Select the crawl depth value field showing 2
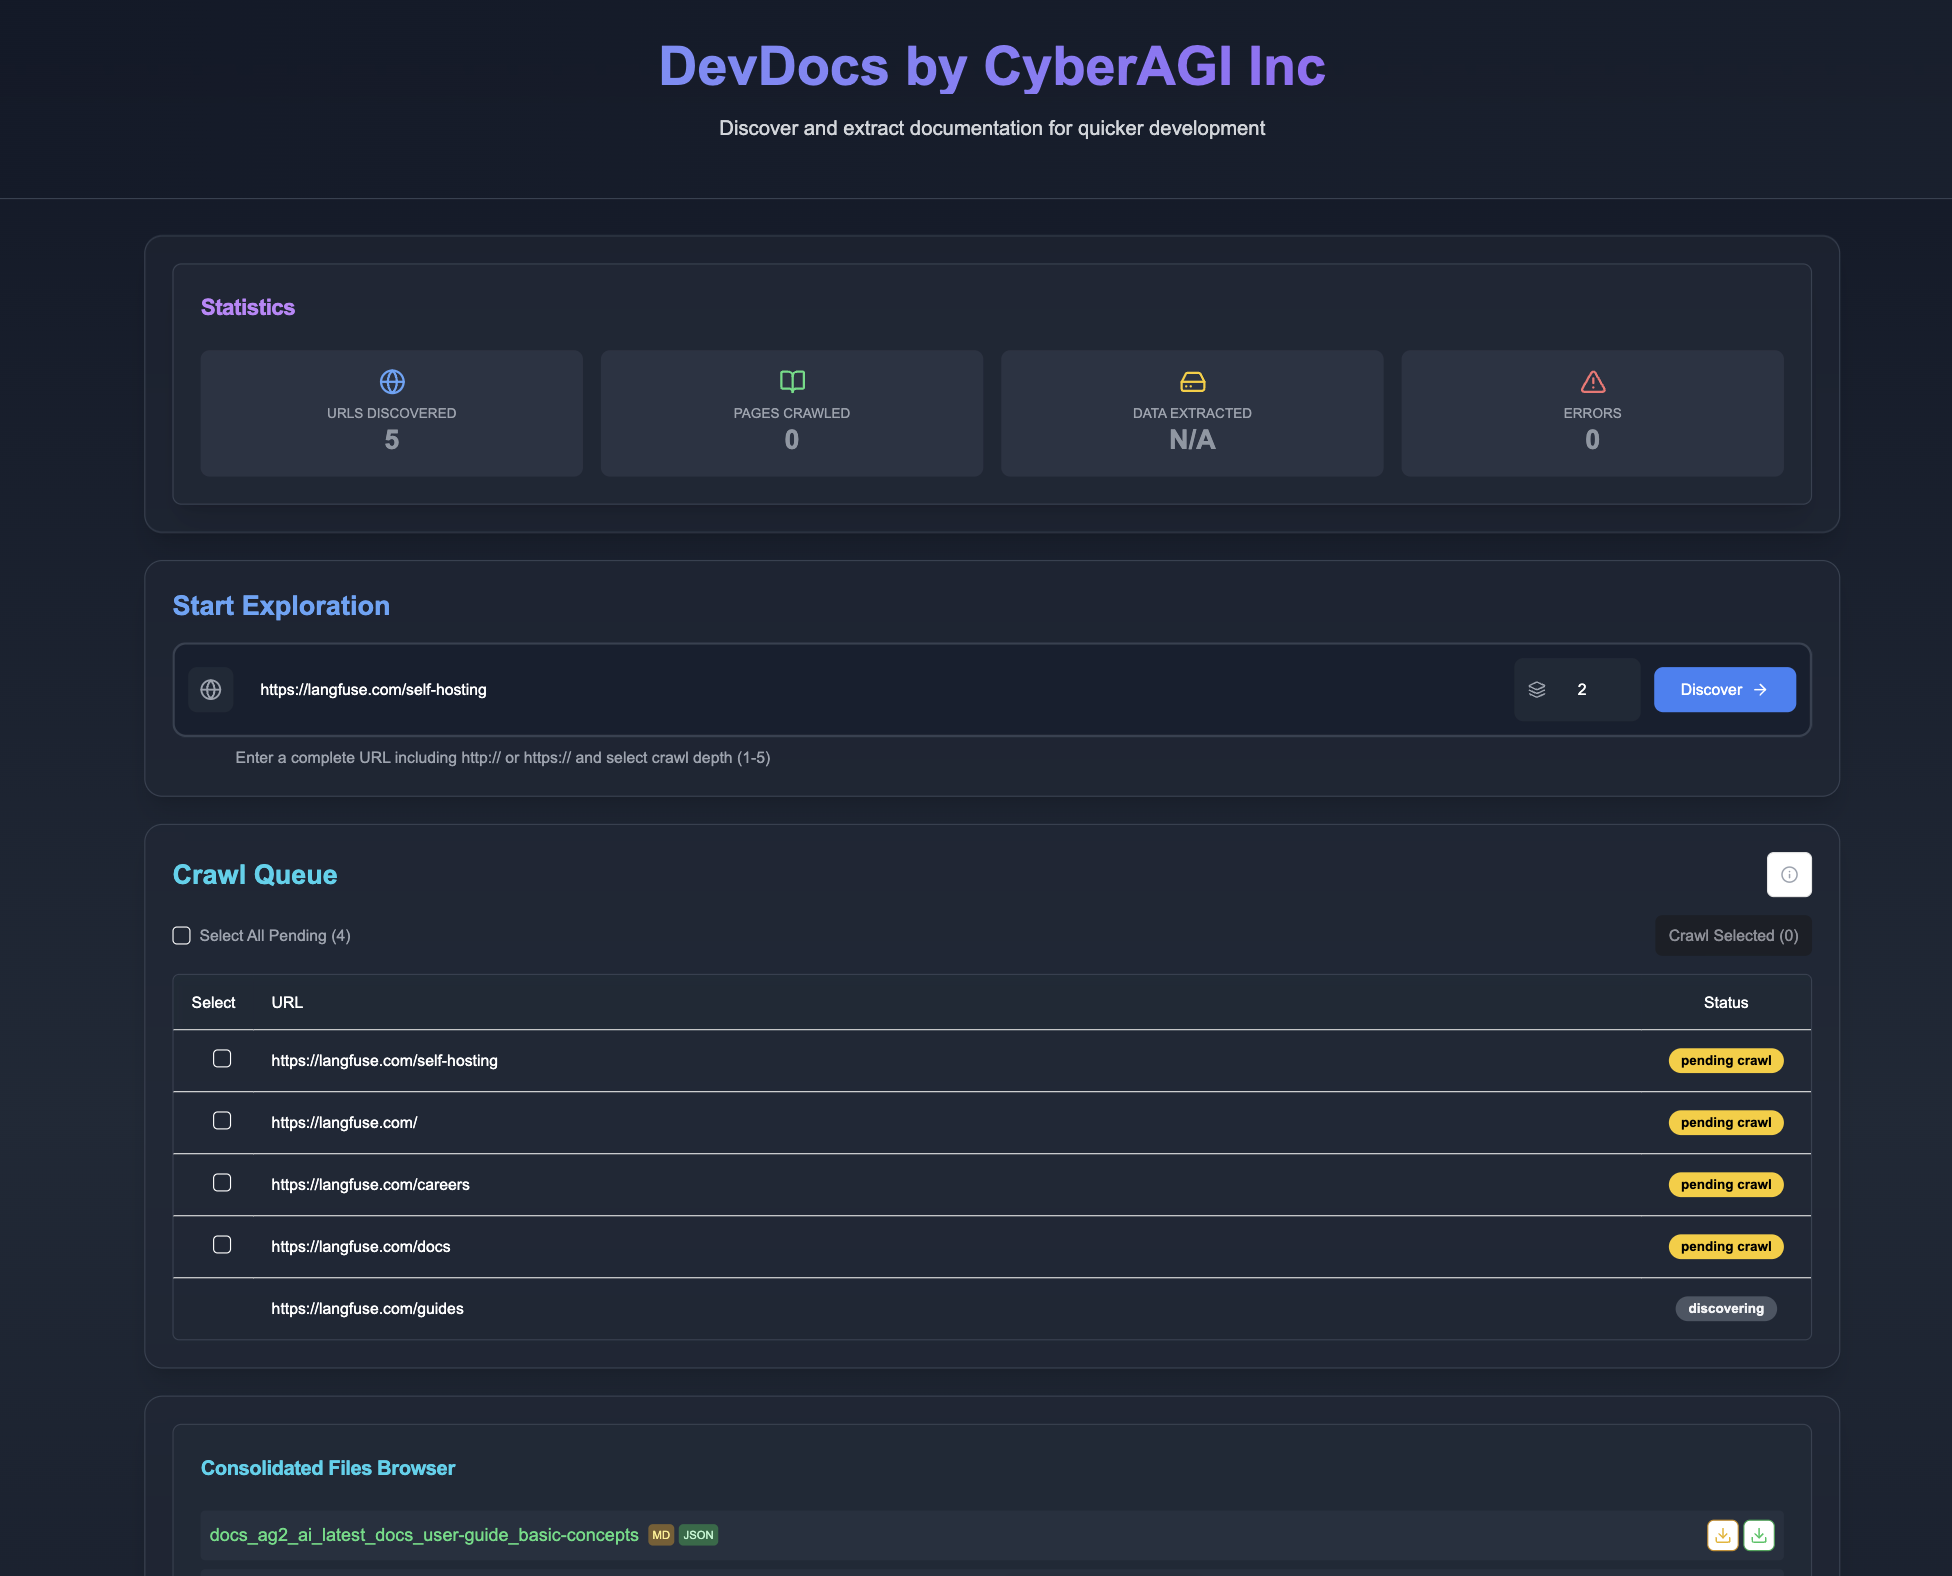1952x1576 pixels. click(1581, 689)
